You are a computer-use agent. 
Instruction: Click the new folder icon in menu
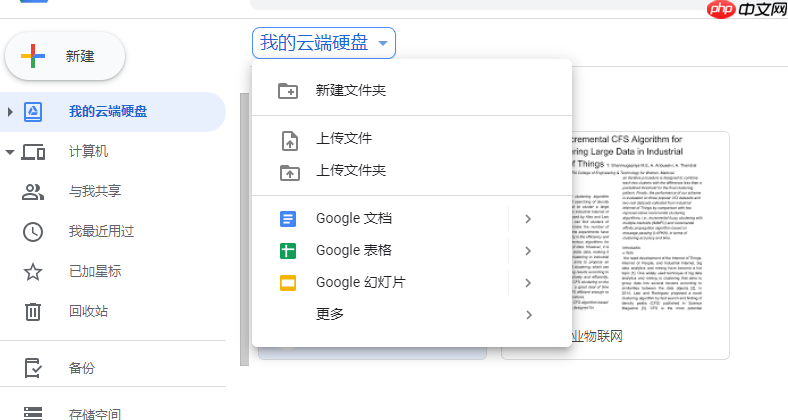[x=288, y=91]
